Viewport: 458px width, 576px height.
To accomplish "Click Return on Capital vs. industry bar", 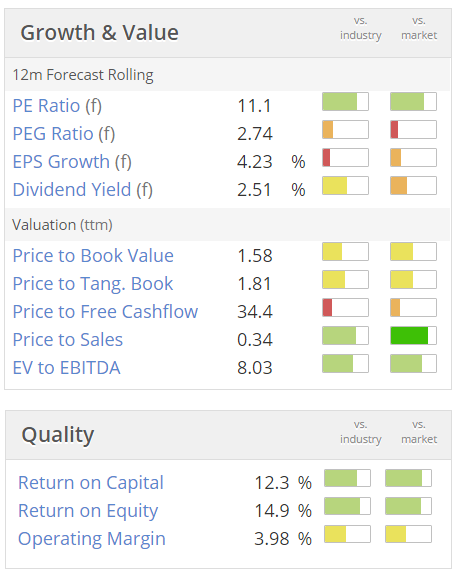I will pos(347,478).
